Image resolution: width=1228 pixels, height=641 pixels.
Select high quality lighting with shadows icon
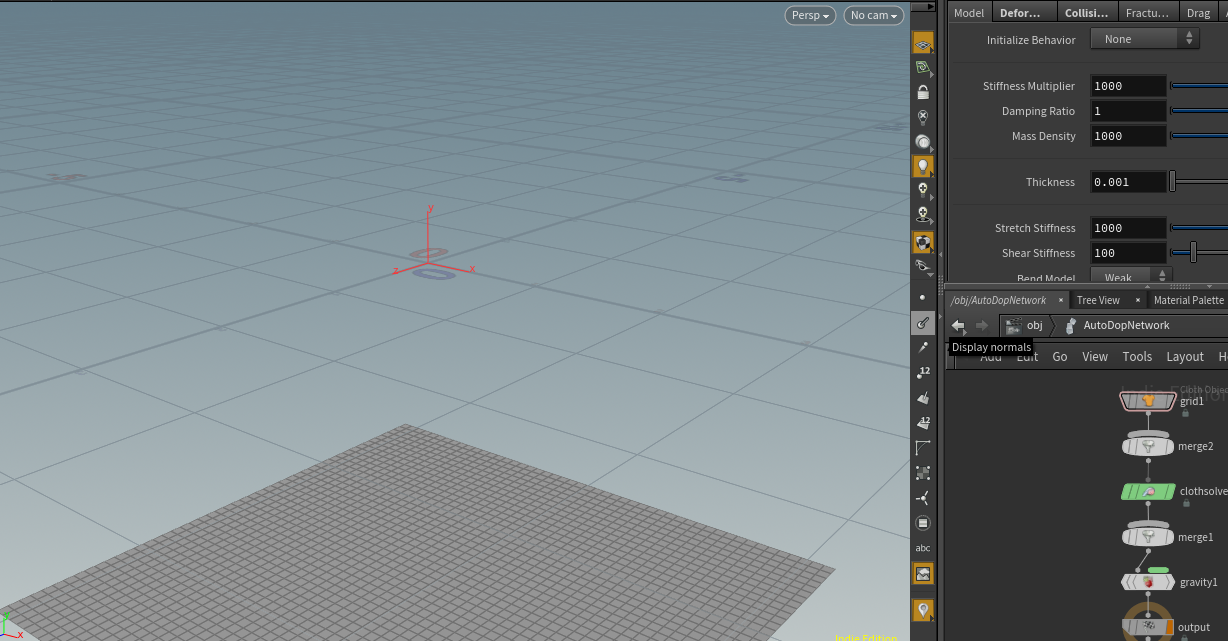pyautogui.click(x=923, y=214)
